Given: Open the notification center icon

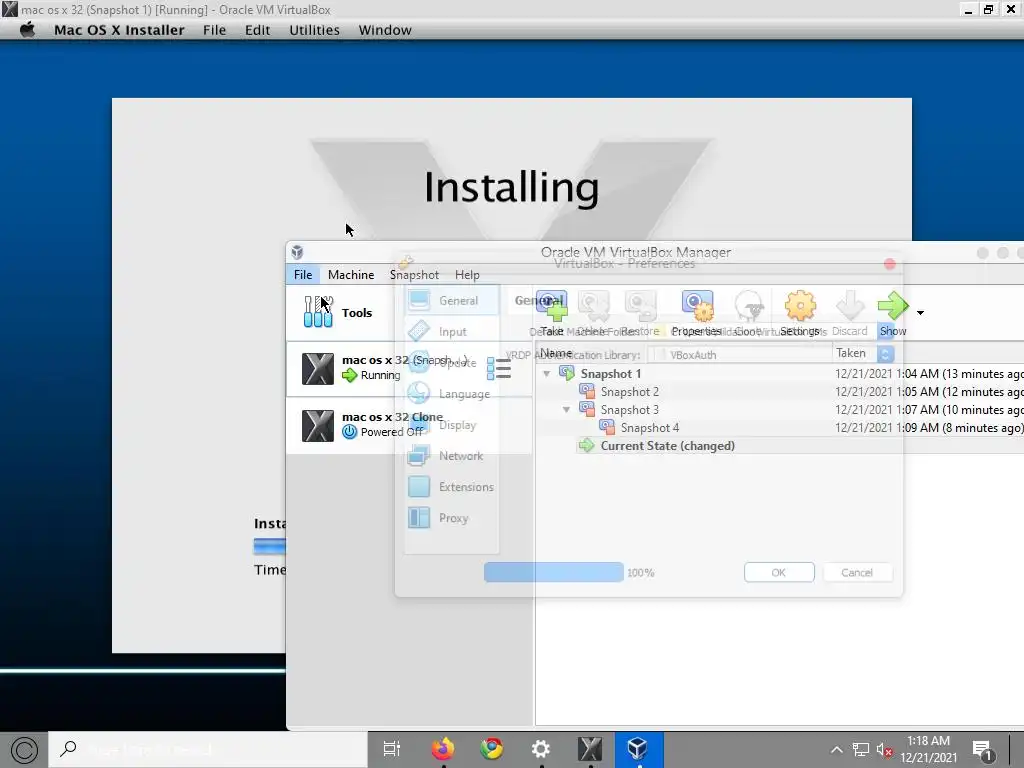Looking at the screenshot, I should [x=982, y=751].
